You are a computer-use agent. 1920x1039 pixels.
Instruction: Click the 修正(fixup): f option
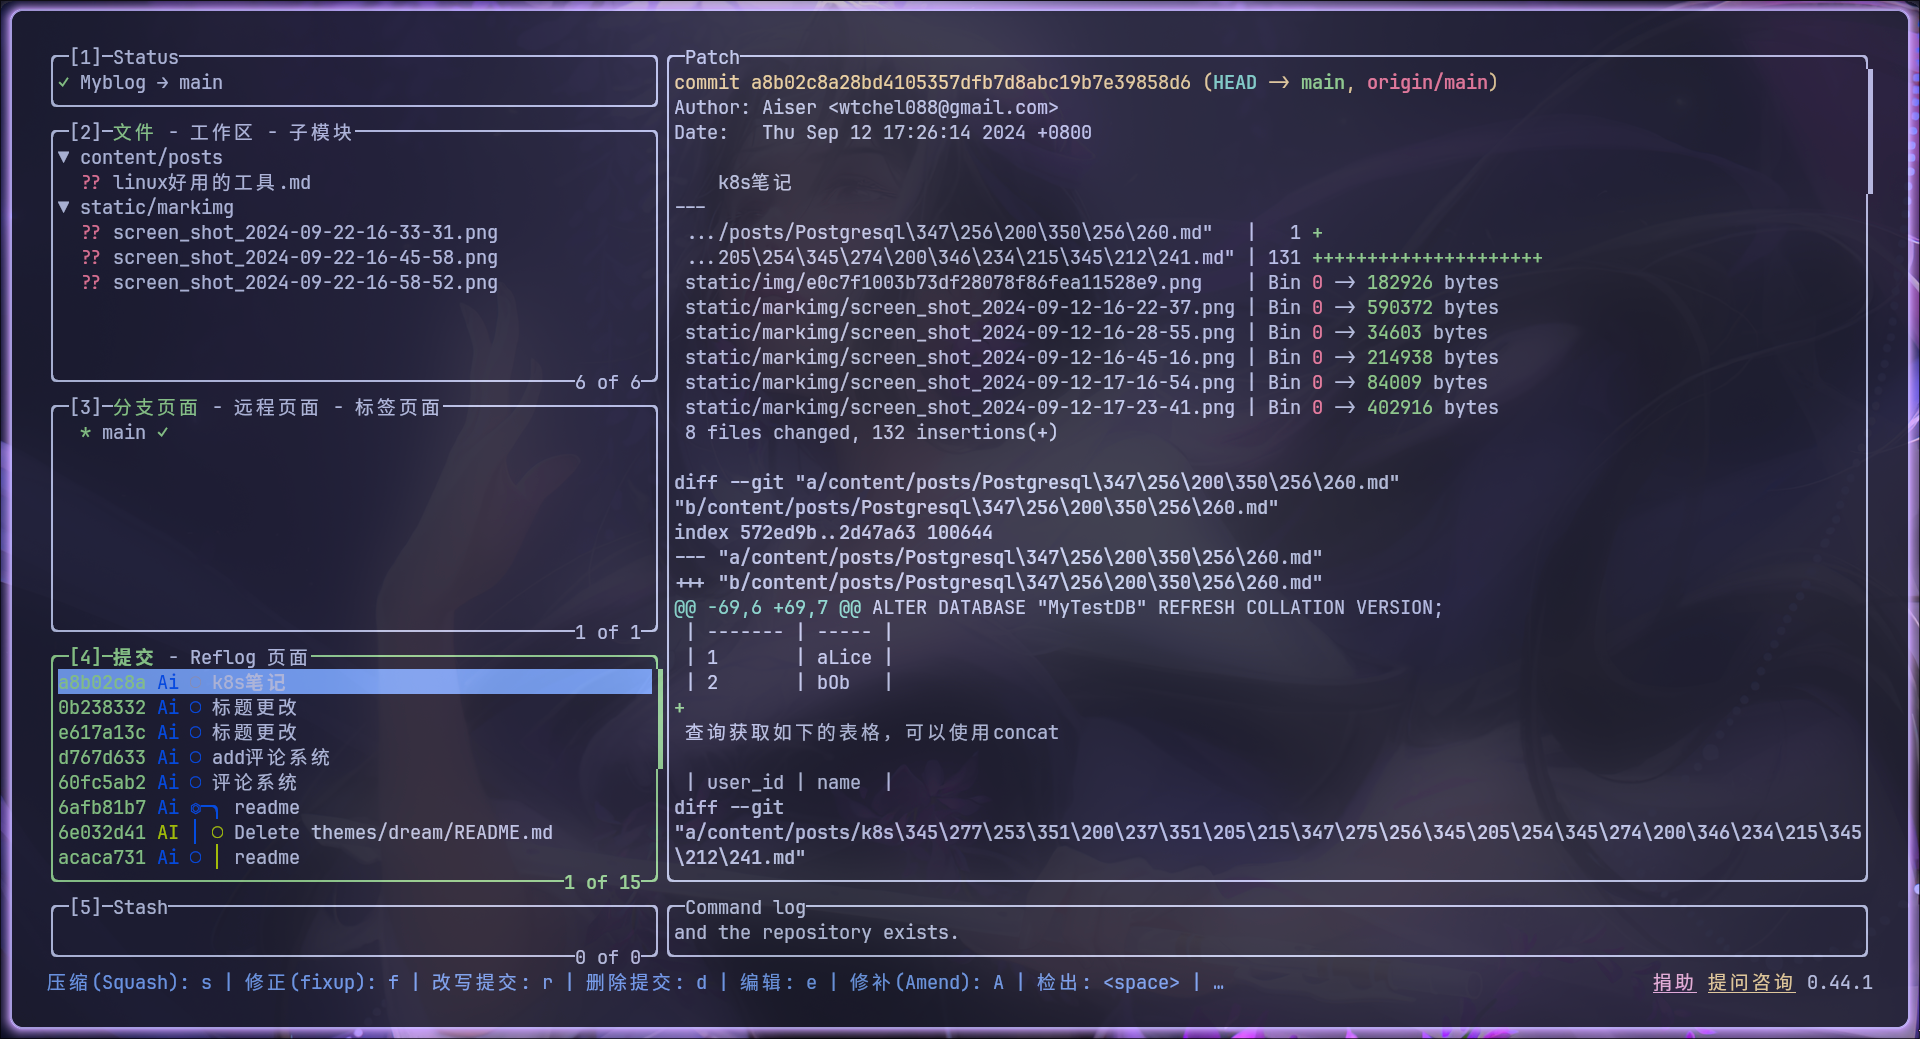(x=322, y=982)
